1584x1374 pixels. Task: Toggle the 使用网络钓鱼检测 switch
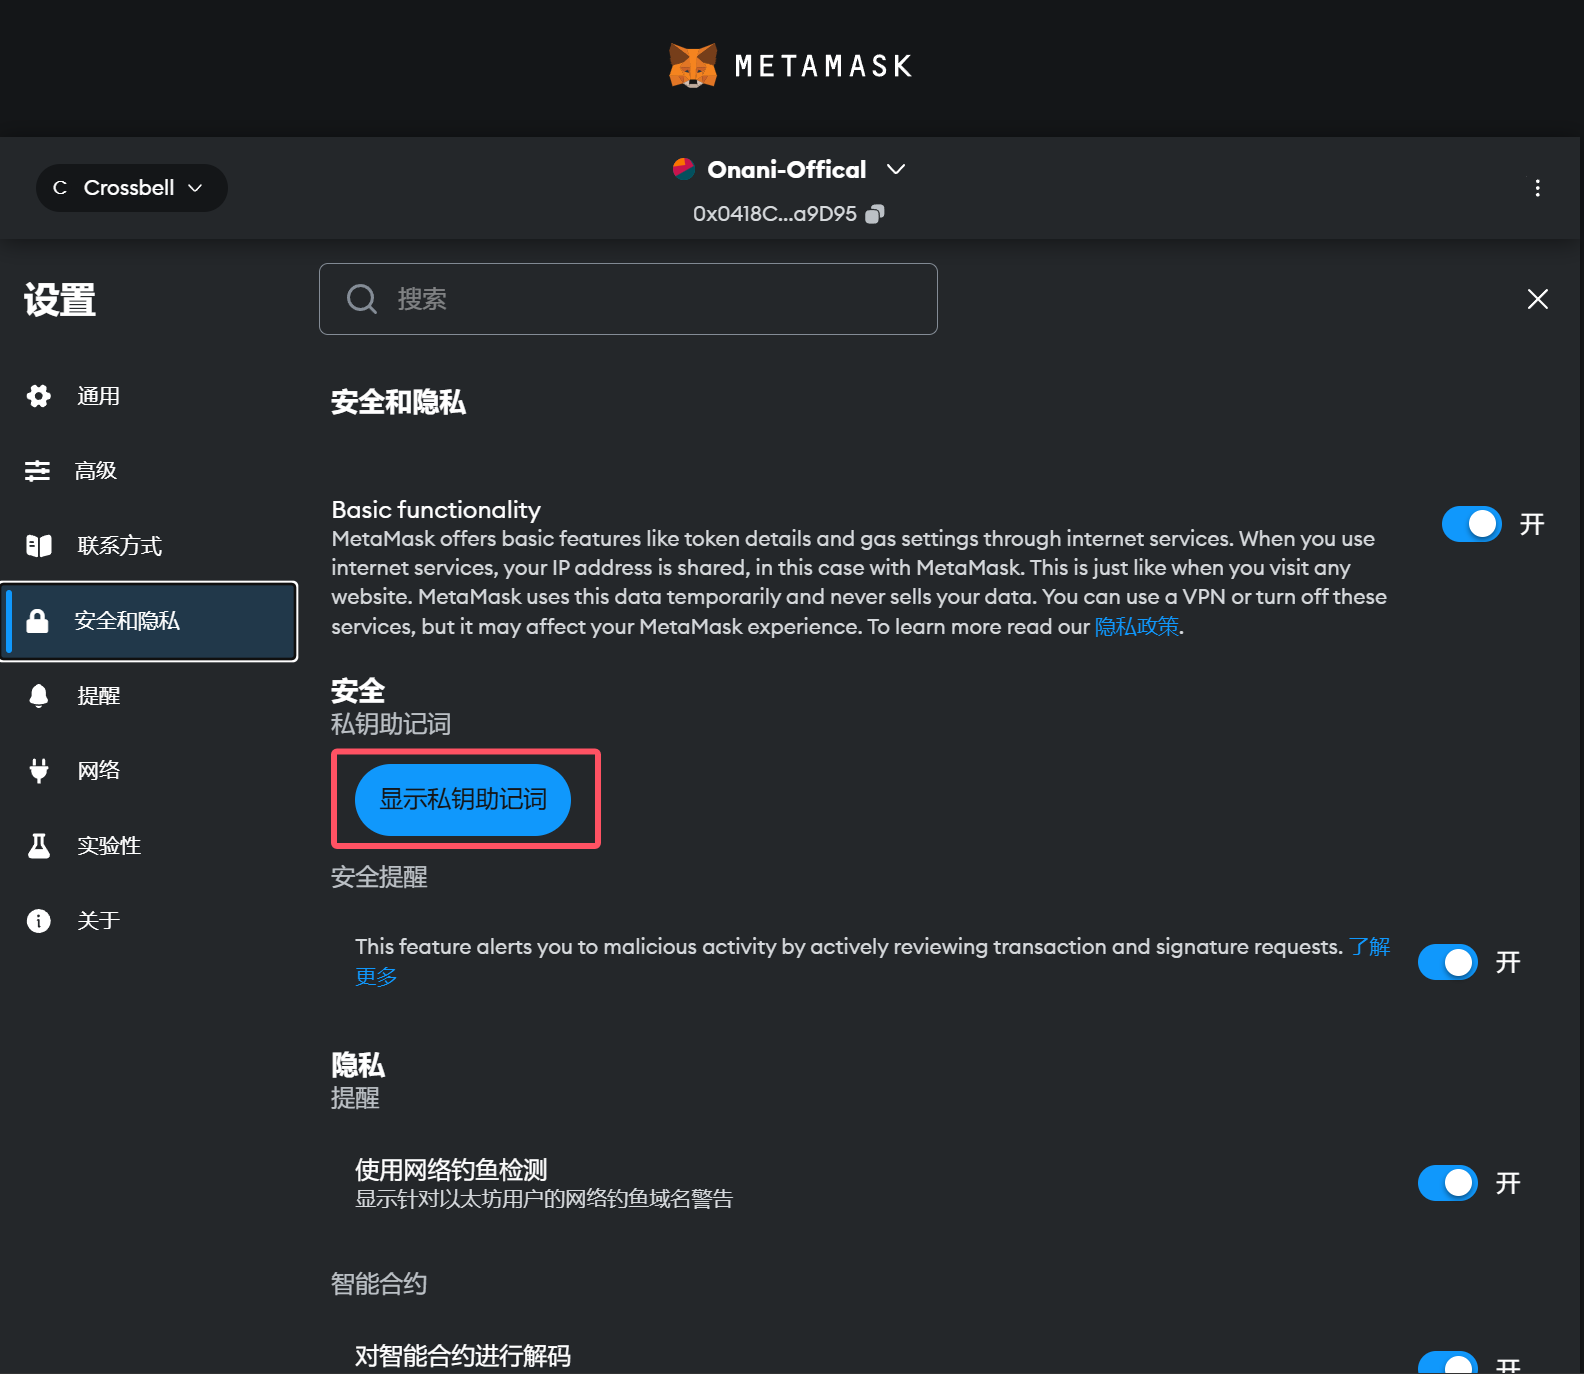(1447, 1183)
